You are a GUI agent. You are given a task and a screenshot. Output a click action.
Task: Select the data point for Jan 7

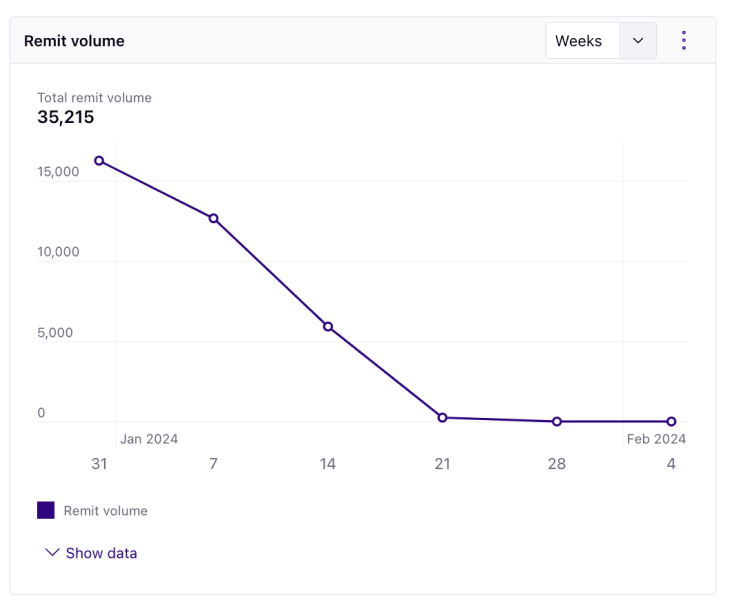pyautogui.click(x=213, y=218)
